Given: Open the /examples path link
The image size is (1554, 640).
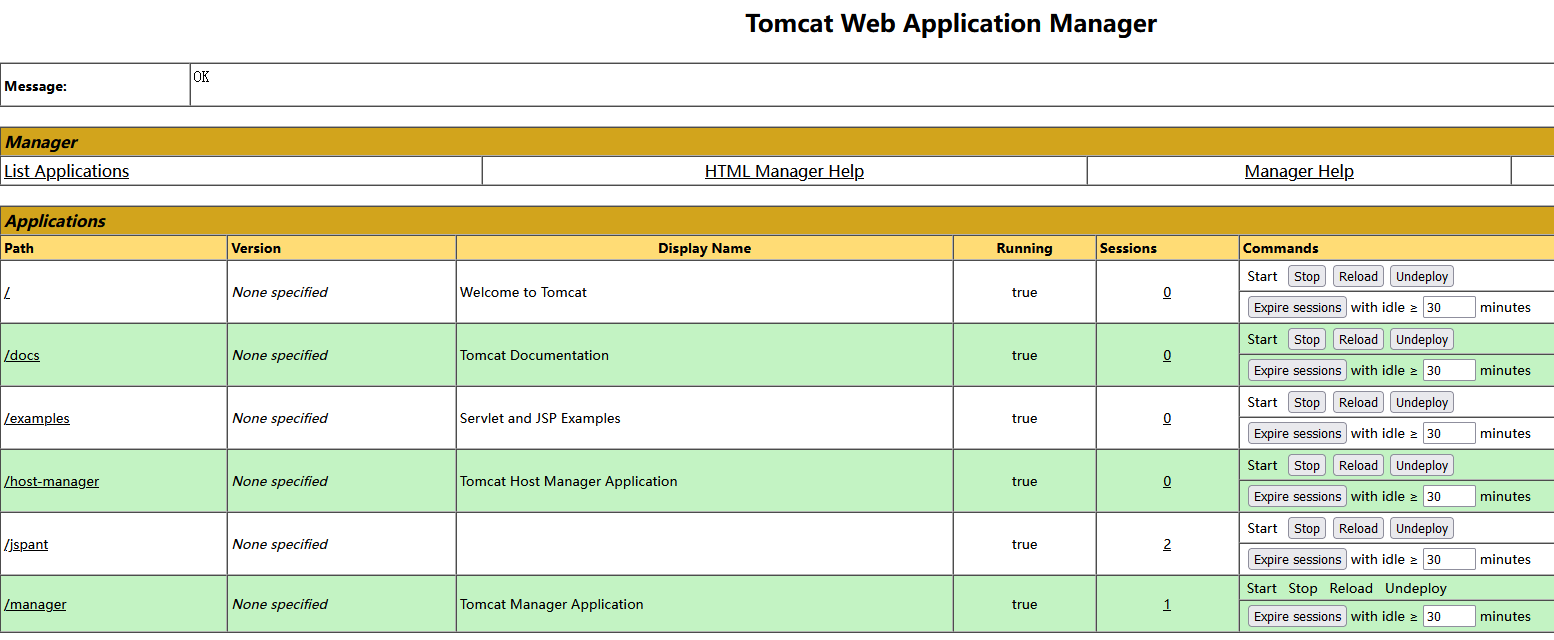Looking at the screenshot, I should pyautogui.click(x=37, y=418).
